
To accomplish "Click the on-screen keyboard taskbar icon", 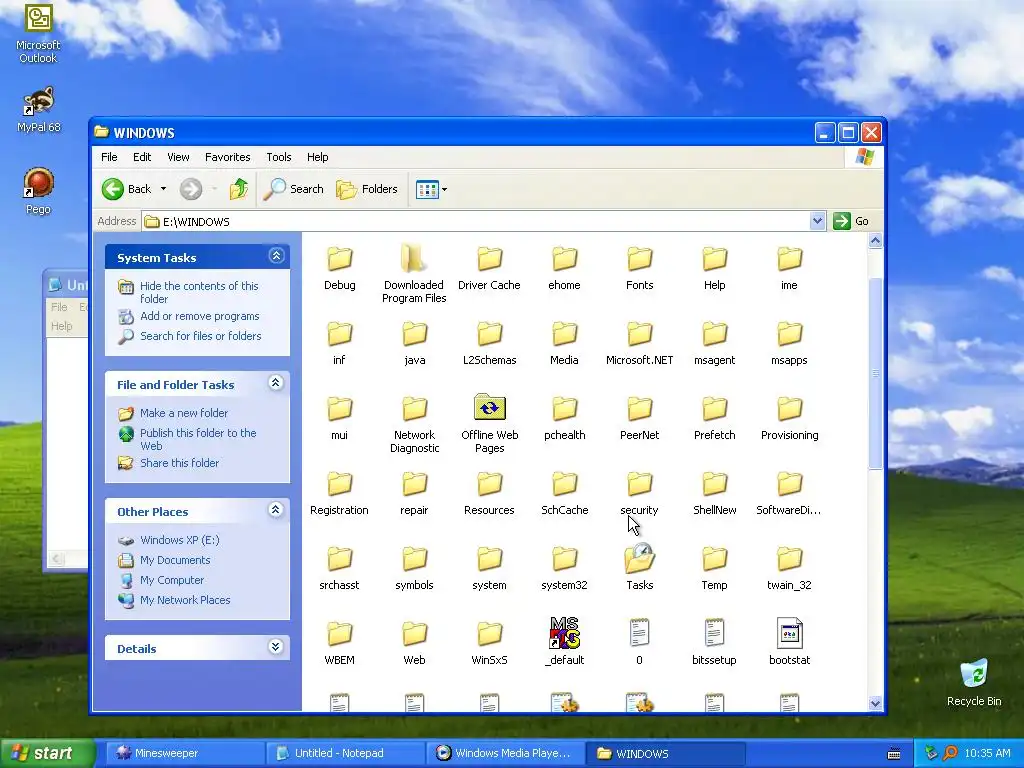I will [894, 754].
